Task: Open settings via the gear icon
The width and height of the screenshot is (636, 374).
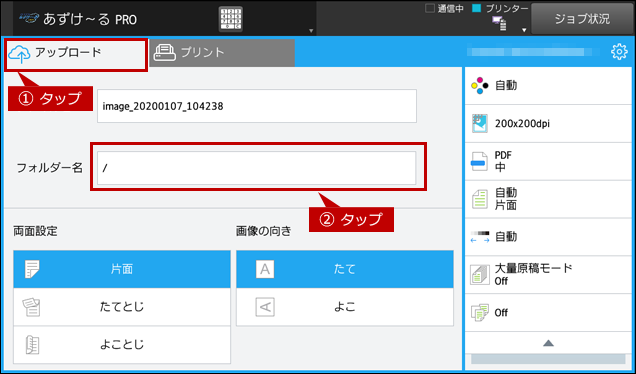Action: [x=619, y=52]
